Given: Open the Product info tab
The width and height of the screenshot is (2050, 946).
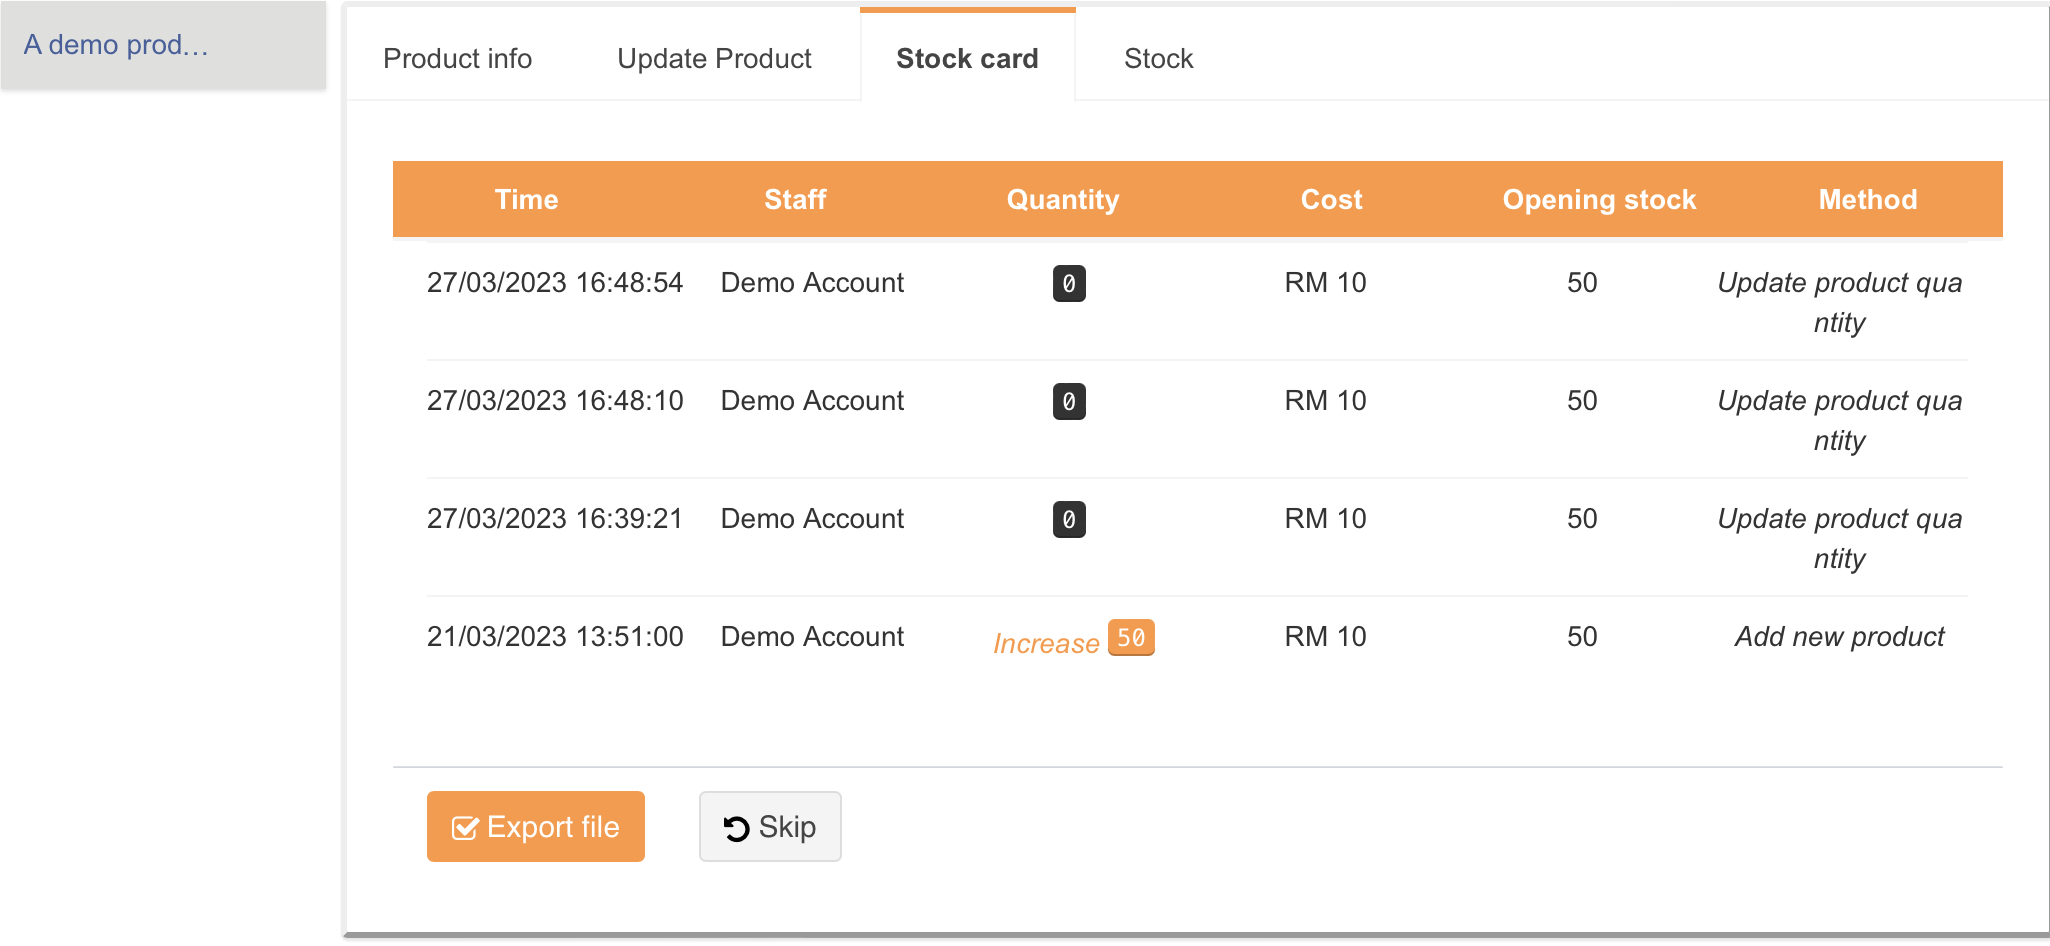Looking at the screenshot, I should pyautogui.click(x=457, y=59).
